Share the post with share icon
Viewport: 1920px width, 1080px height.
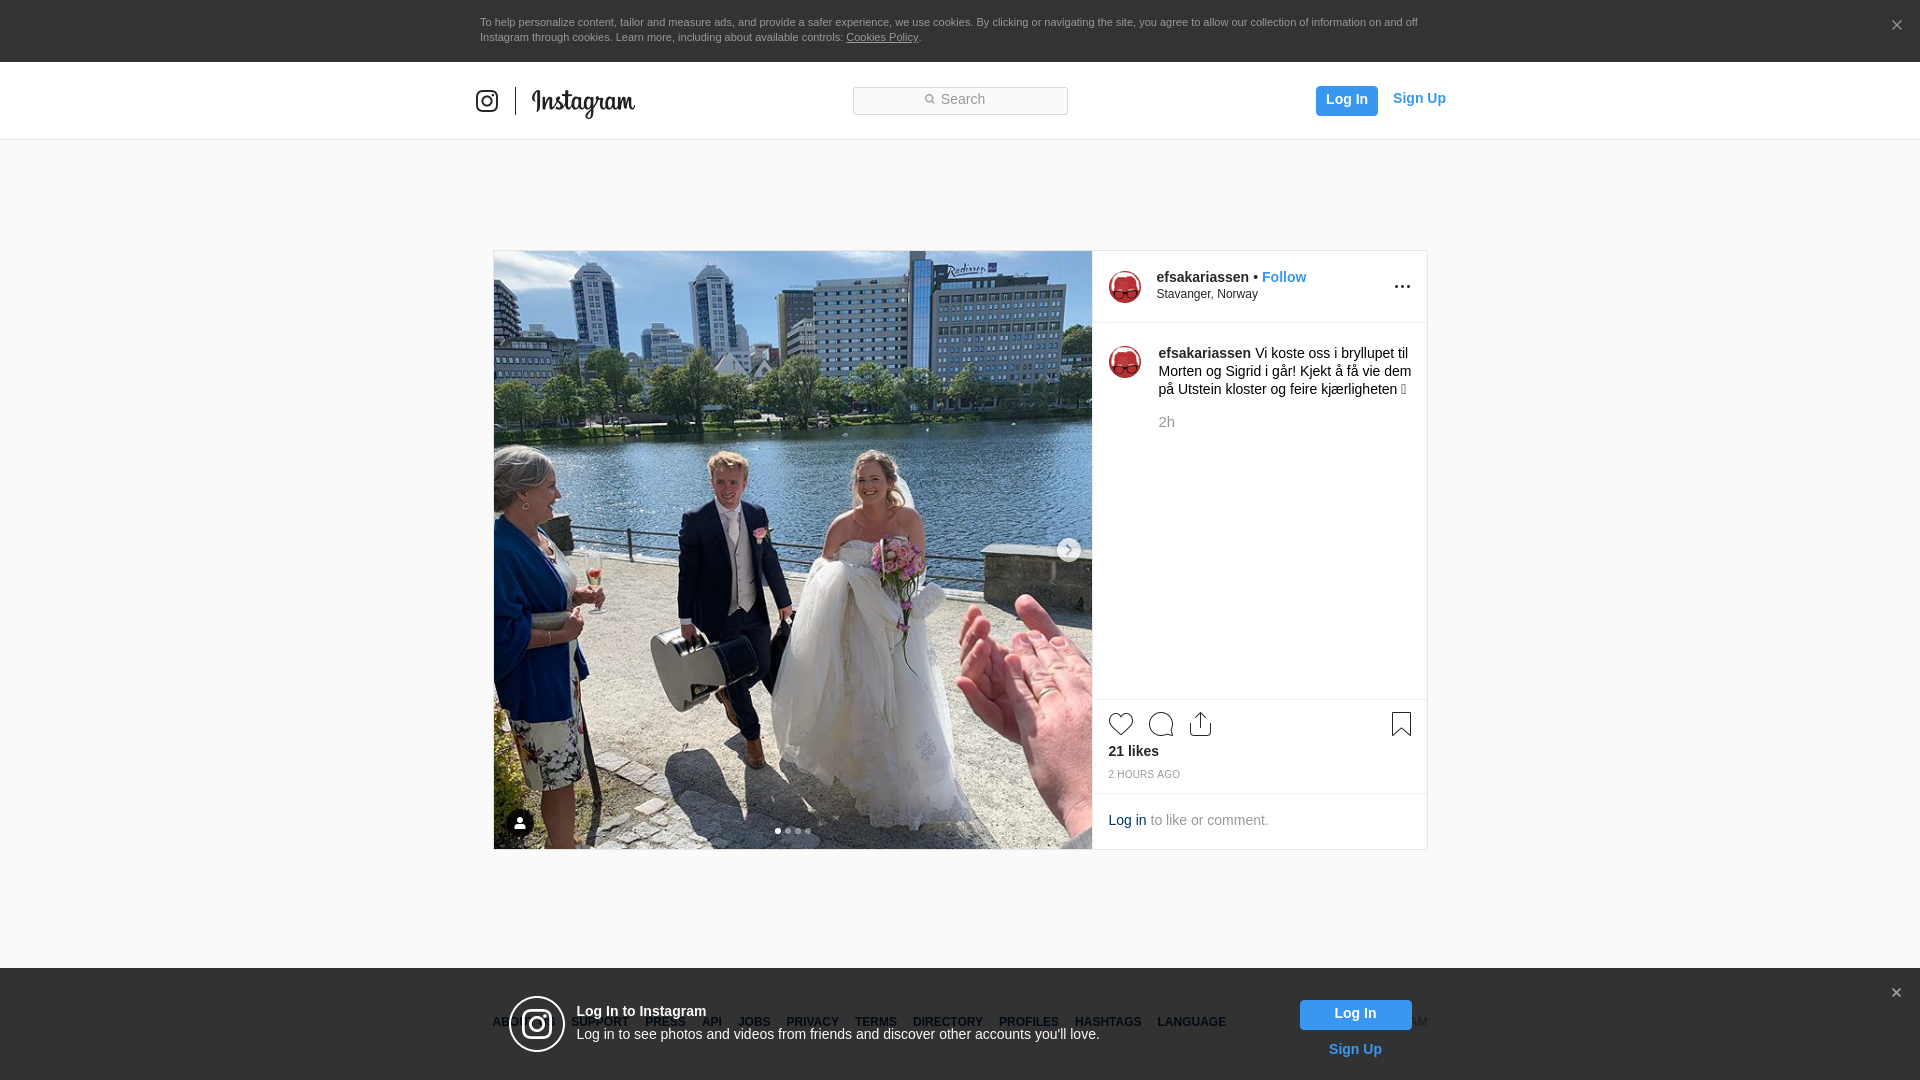1201,724
